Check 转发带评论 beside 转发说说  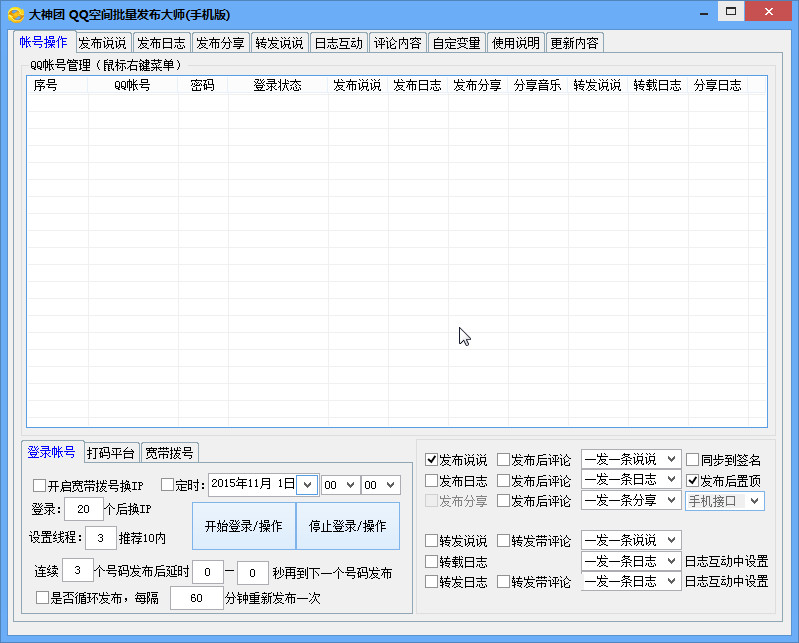(x=503, y=541)
